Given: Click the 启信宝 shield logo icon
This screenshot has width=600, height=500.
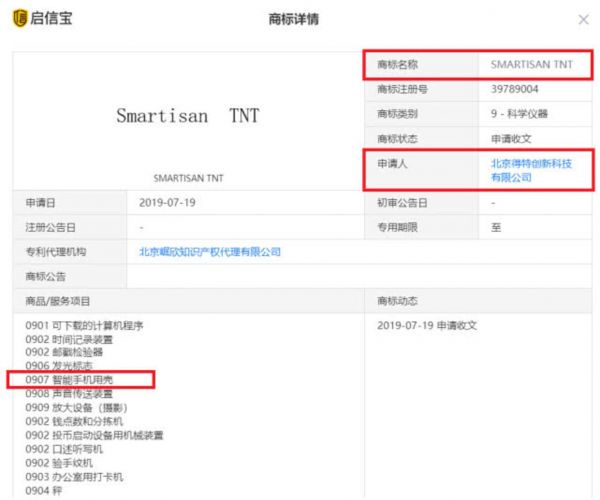Looking at the screenshot, I should pos(20,18).
